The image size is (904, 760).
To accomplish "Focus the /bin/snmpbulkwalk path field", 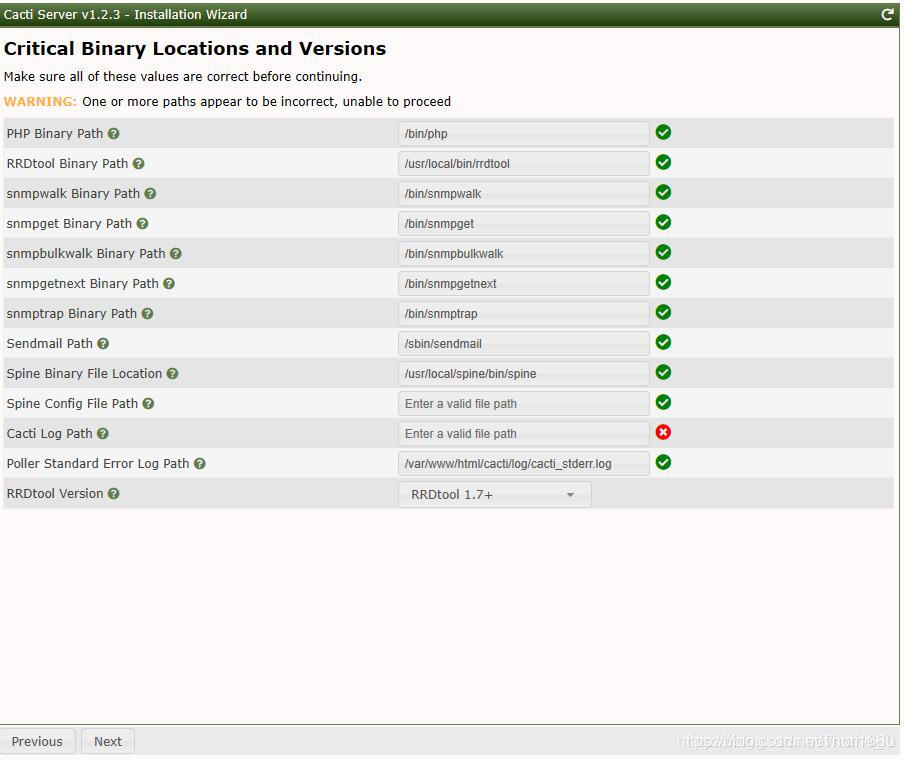I will 523,254.
